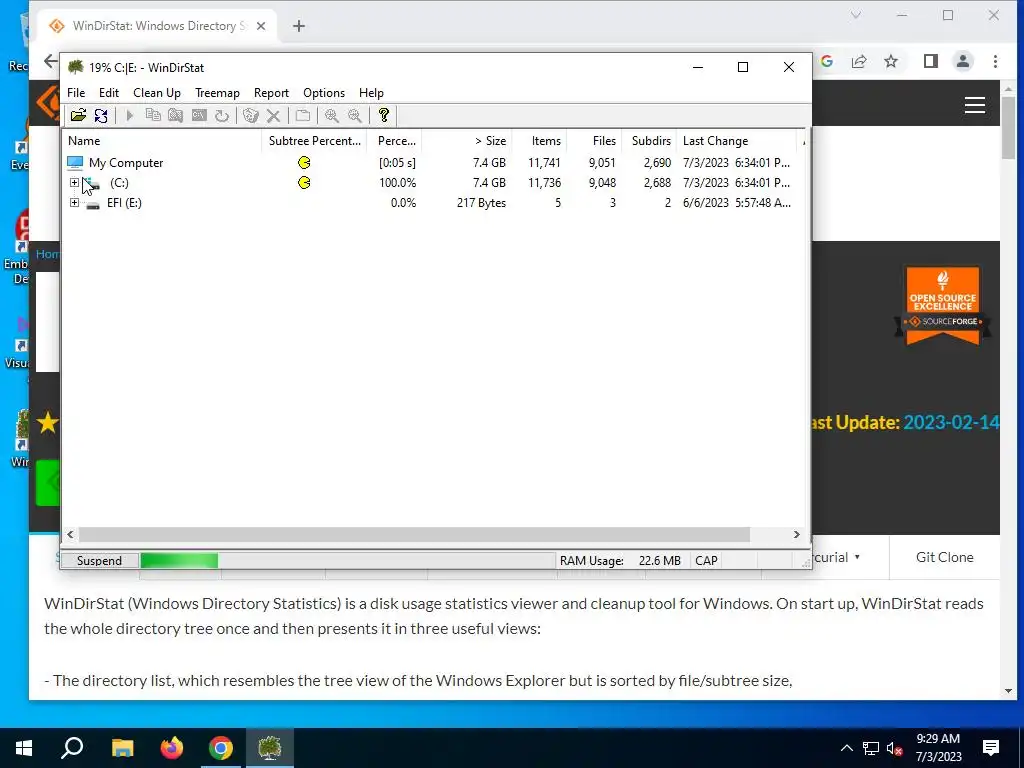Click the Suspend button
Screen dimensions: 1024x768
click(99, 560)
